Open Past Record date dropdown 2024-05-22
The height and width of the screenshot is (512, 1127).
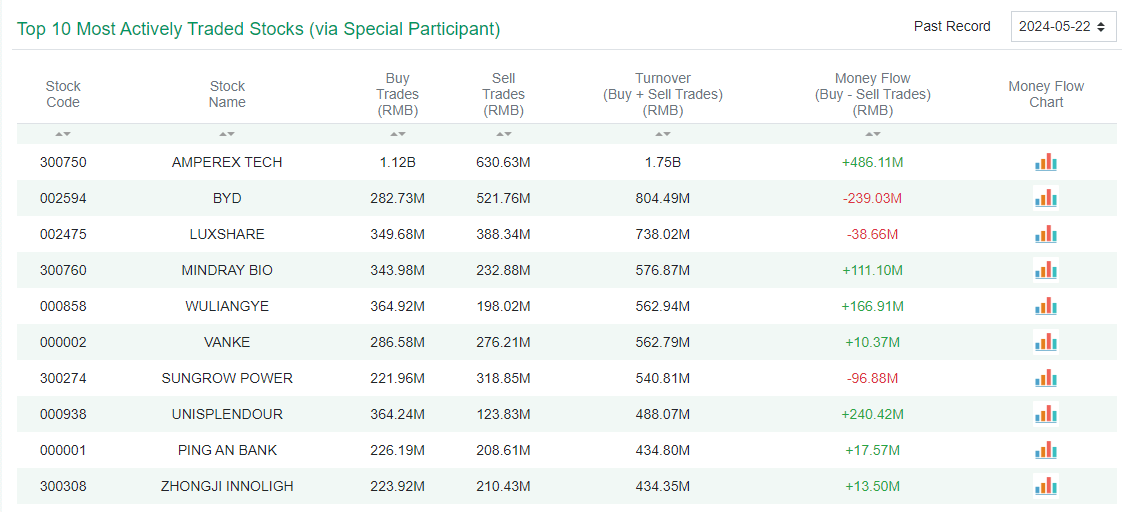tap(1063, 27)
